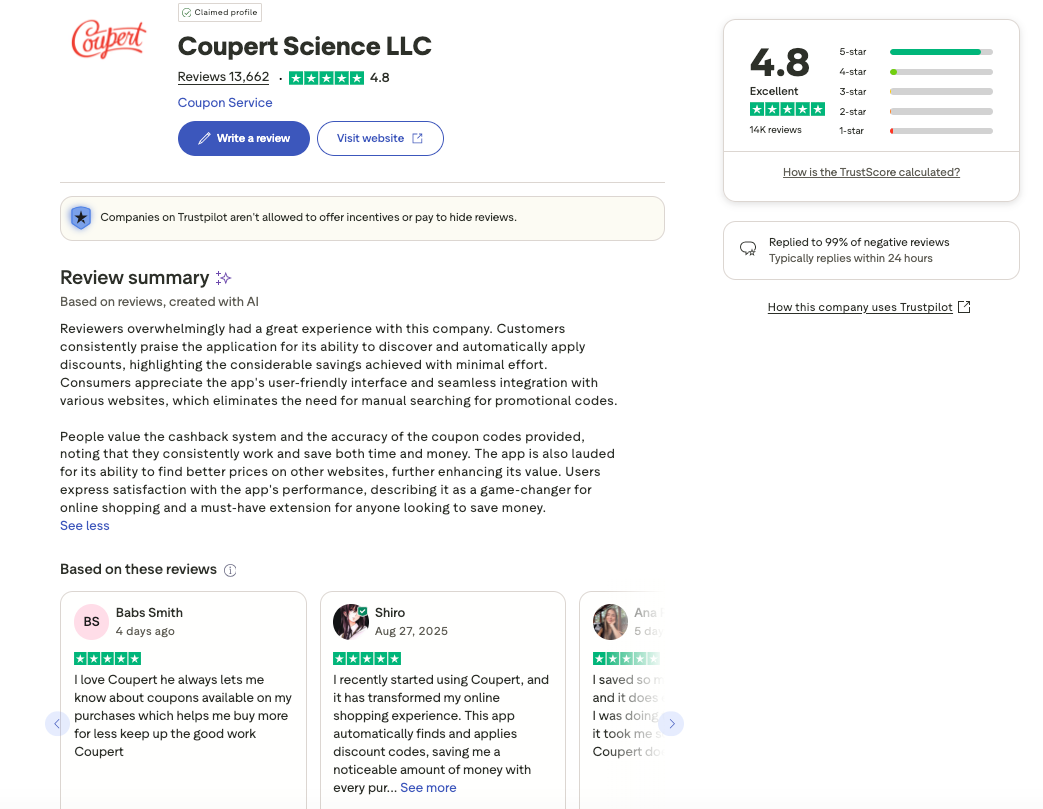
Task: Open the info icon beside Based on these reviews
Action: click(230, 570)
